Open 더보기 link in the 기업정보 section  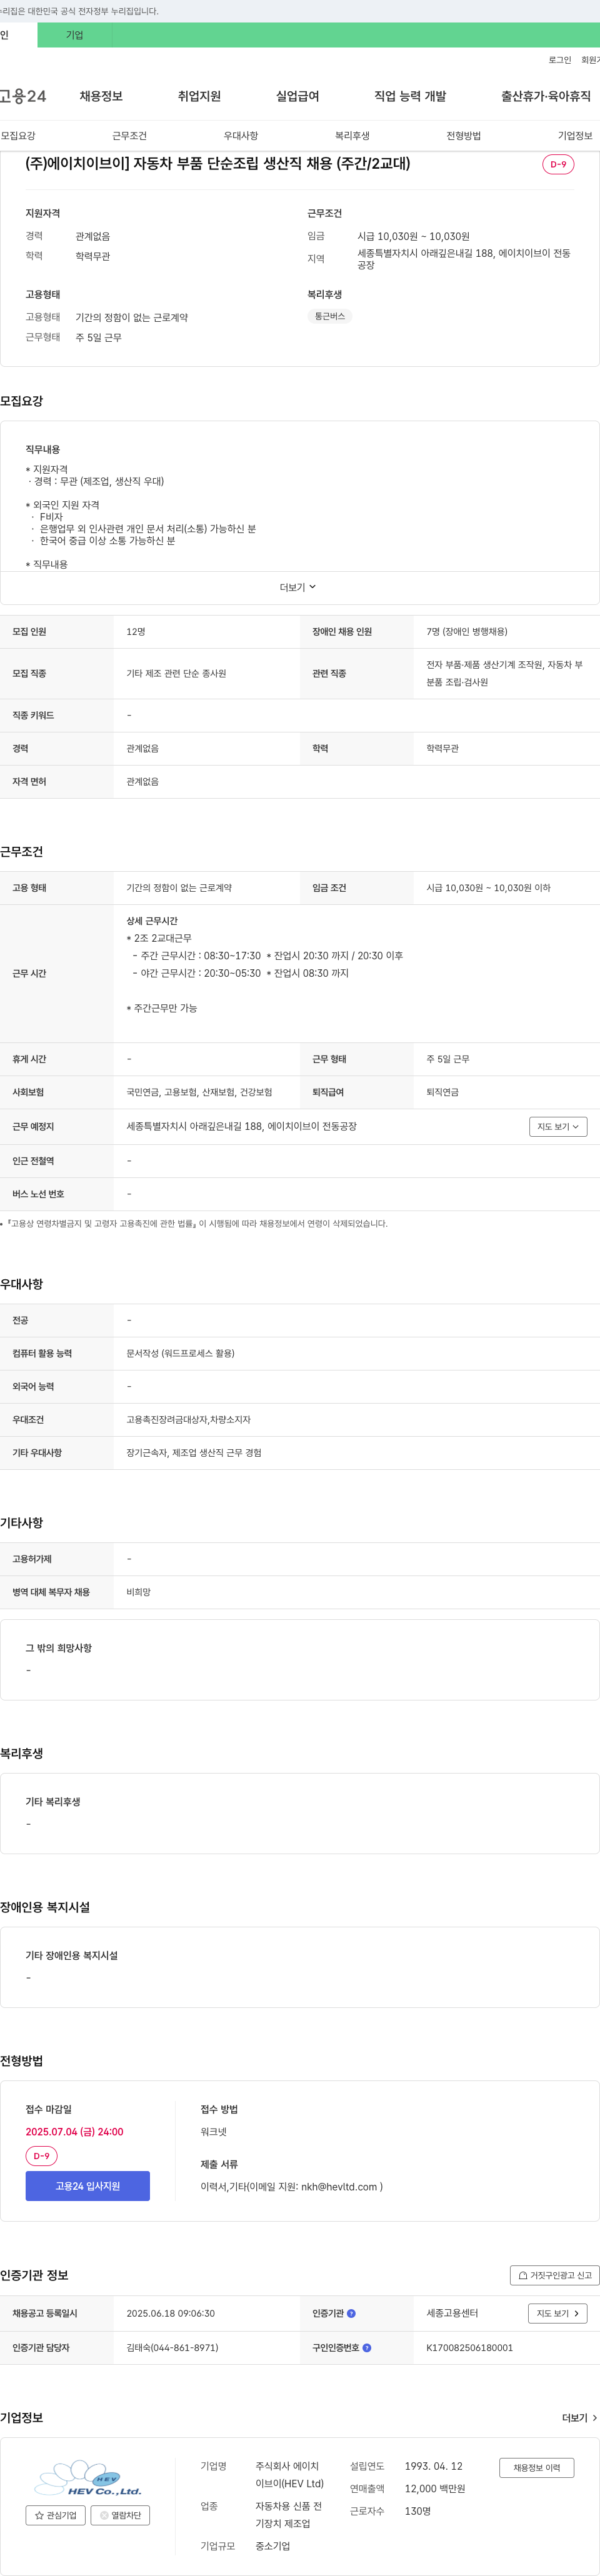(x=580, y=2418)
